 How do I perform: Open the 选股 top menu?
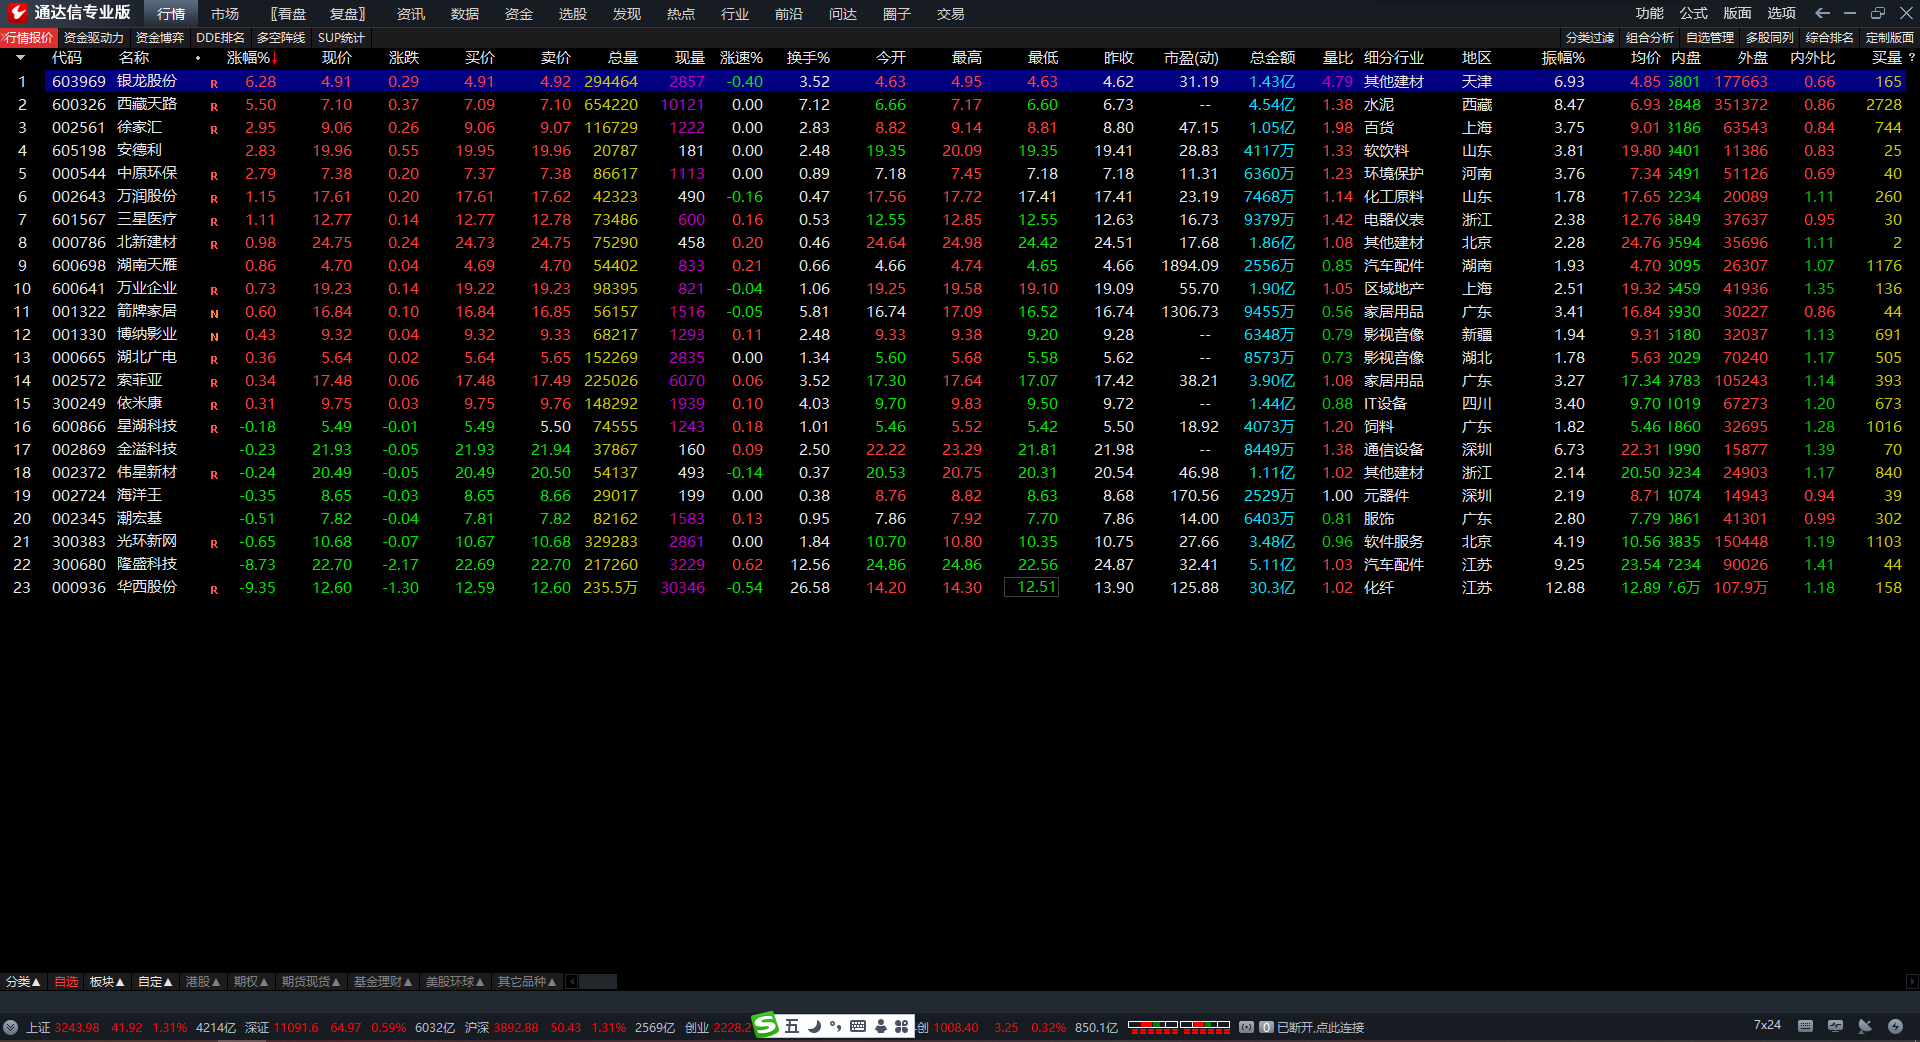573,13
